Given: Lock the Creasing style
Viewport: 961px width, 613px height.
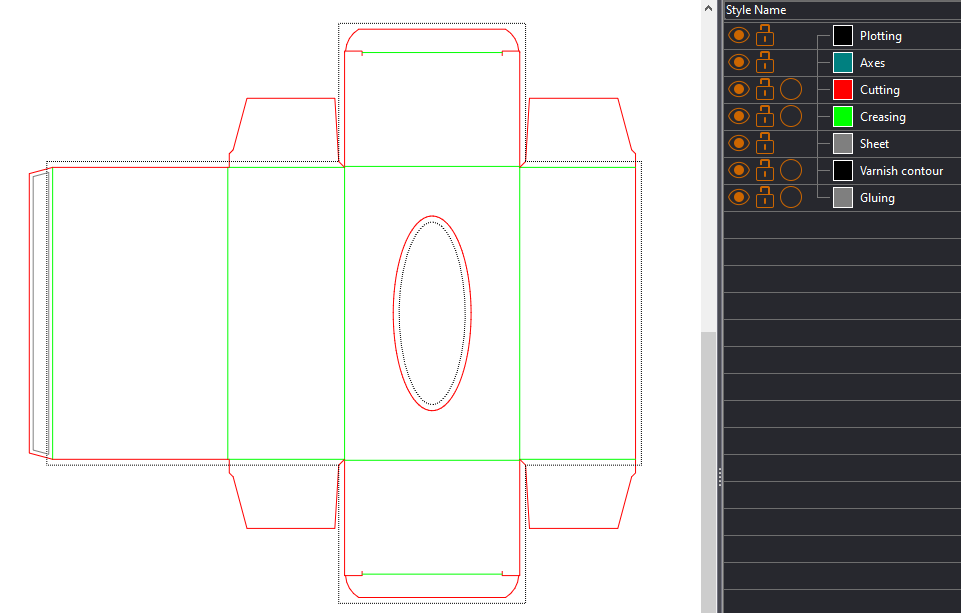Looking at the screenshot, I should 764,116.
